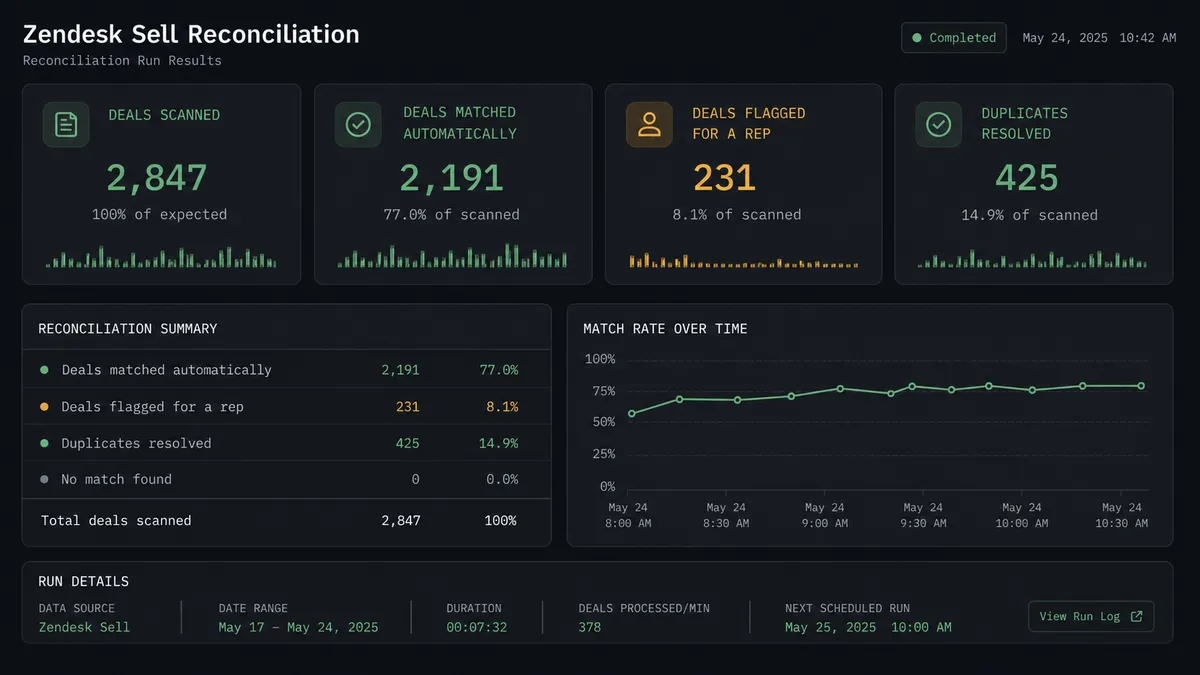Screen dimensions: 1200x675
Task: Click the Zendesk Sell data source value
Action: click(x=85, y=627)
